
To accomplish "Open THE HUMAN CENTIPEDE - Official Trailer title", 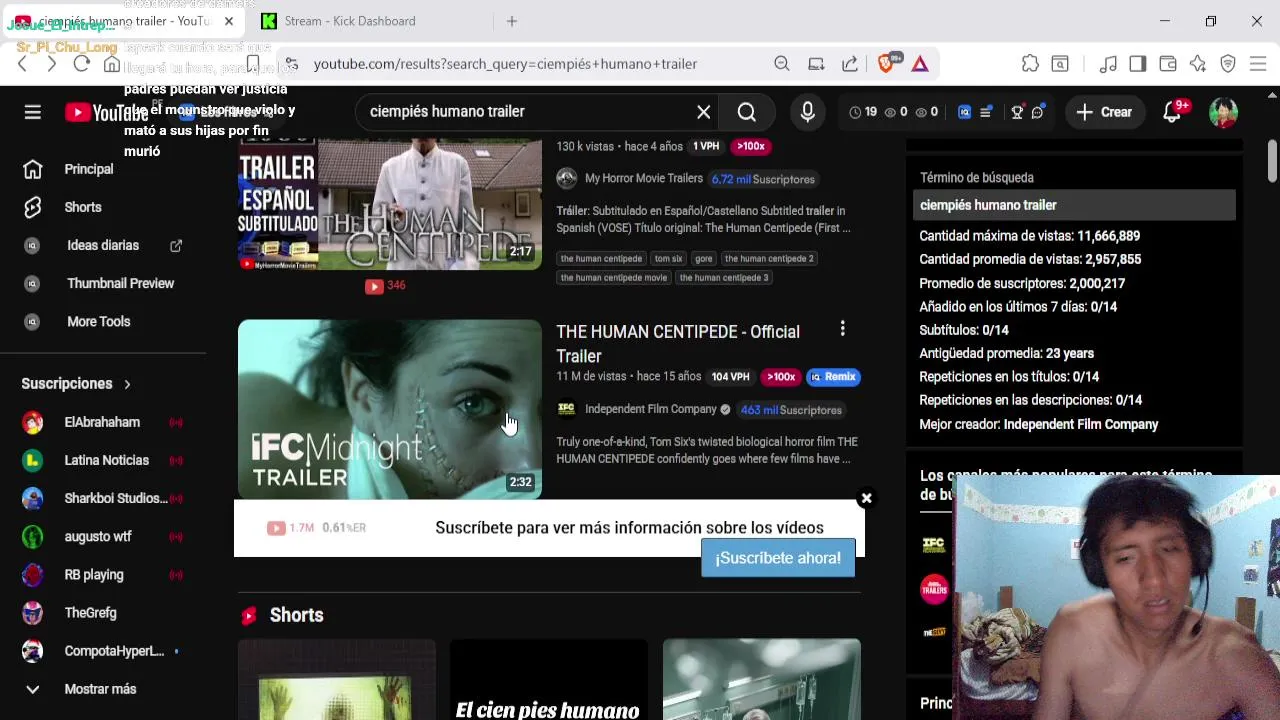I will 678,344.
